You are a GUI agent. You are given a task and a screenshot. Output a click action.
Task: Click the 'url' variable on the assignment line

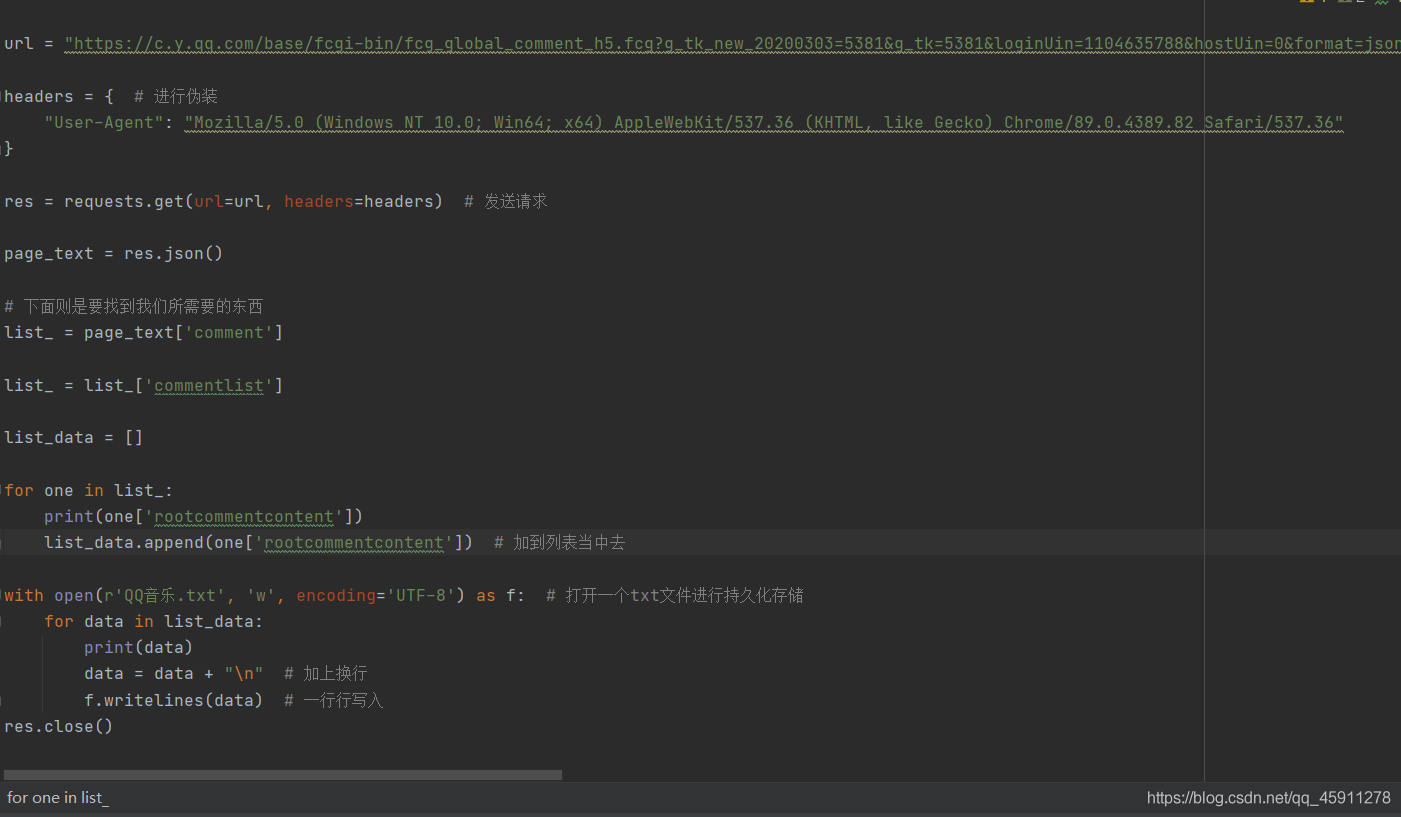click(x=19, y=44)
